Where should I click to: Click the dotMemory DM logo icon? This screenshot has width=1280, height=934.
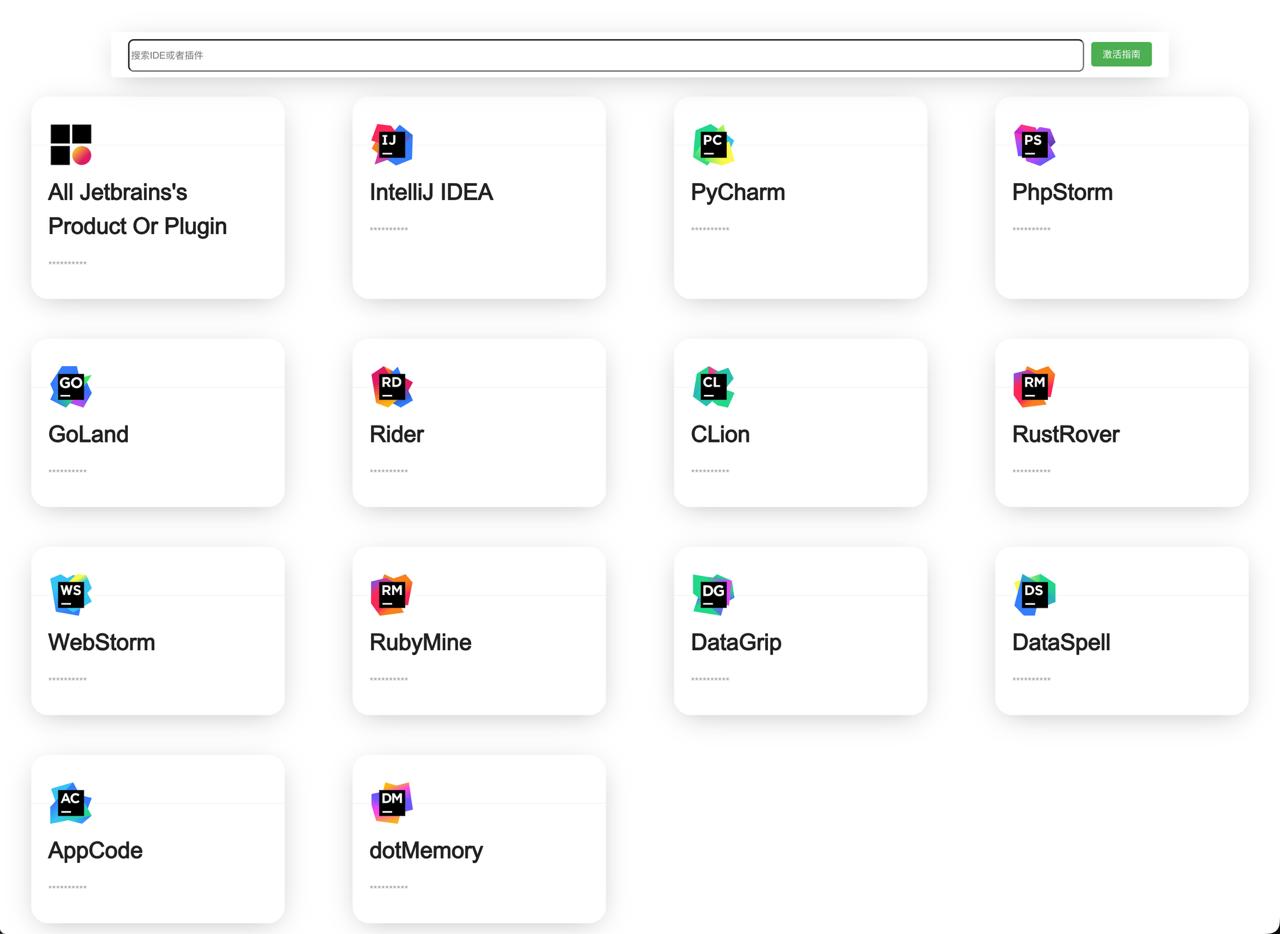click(392, 803)
